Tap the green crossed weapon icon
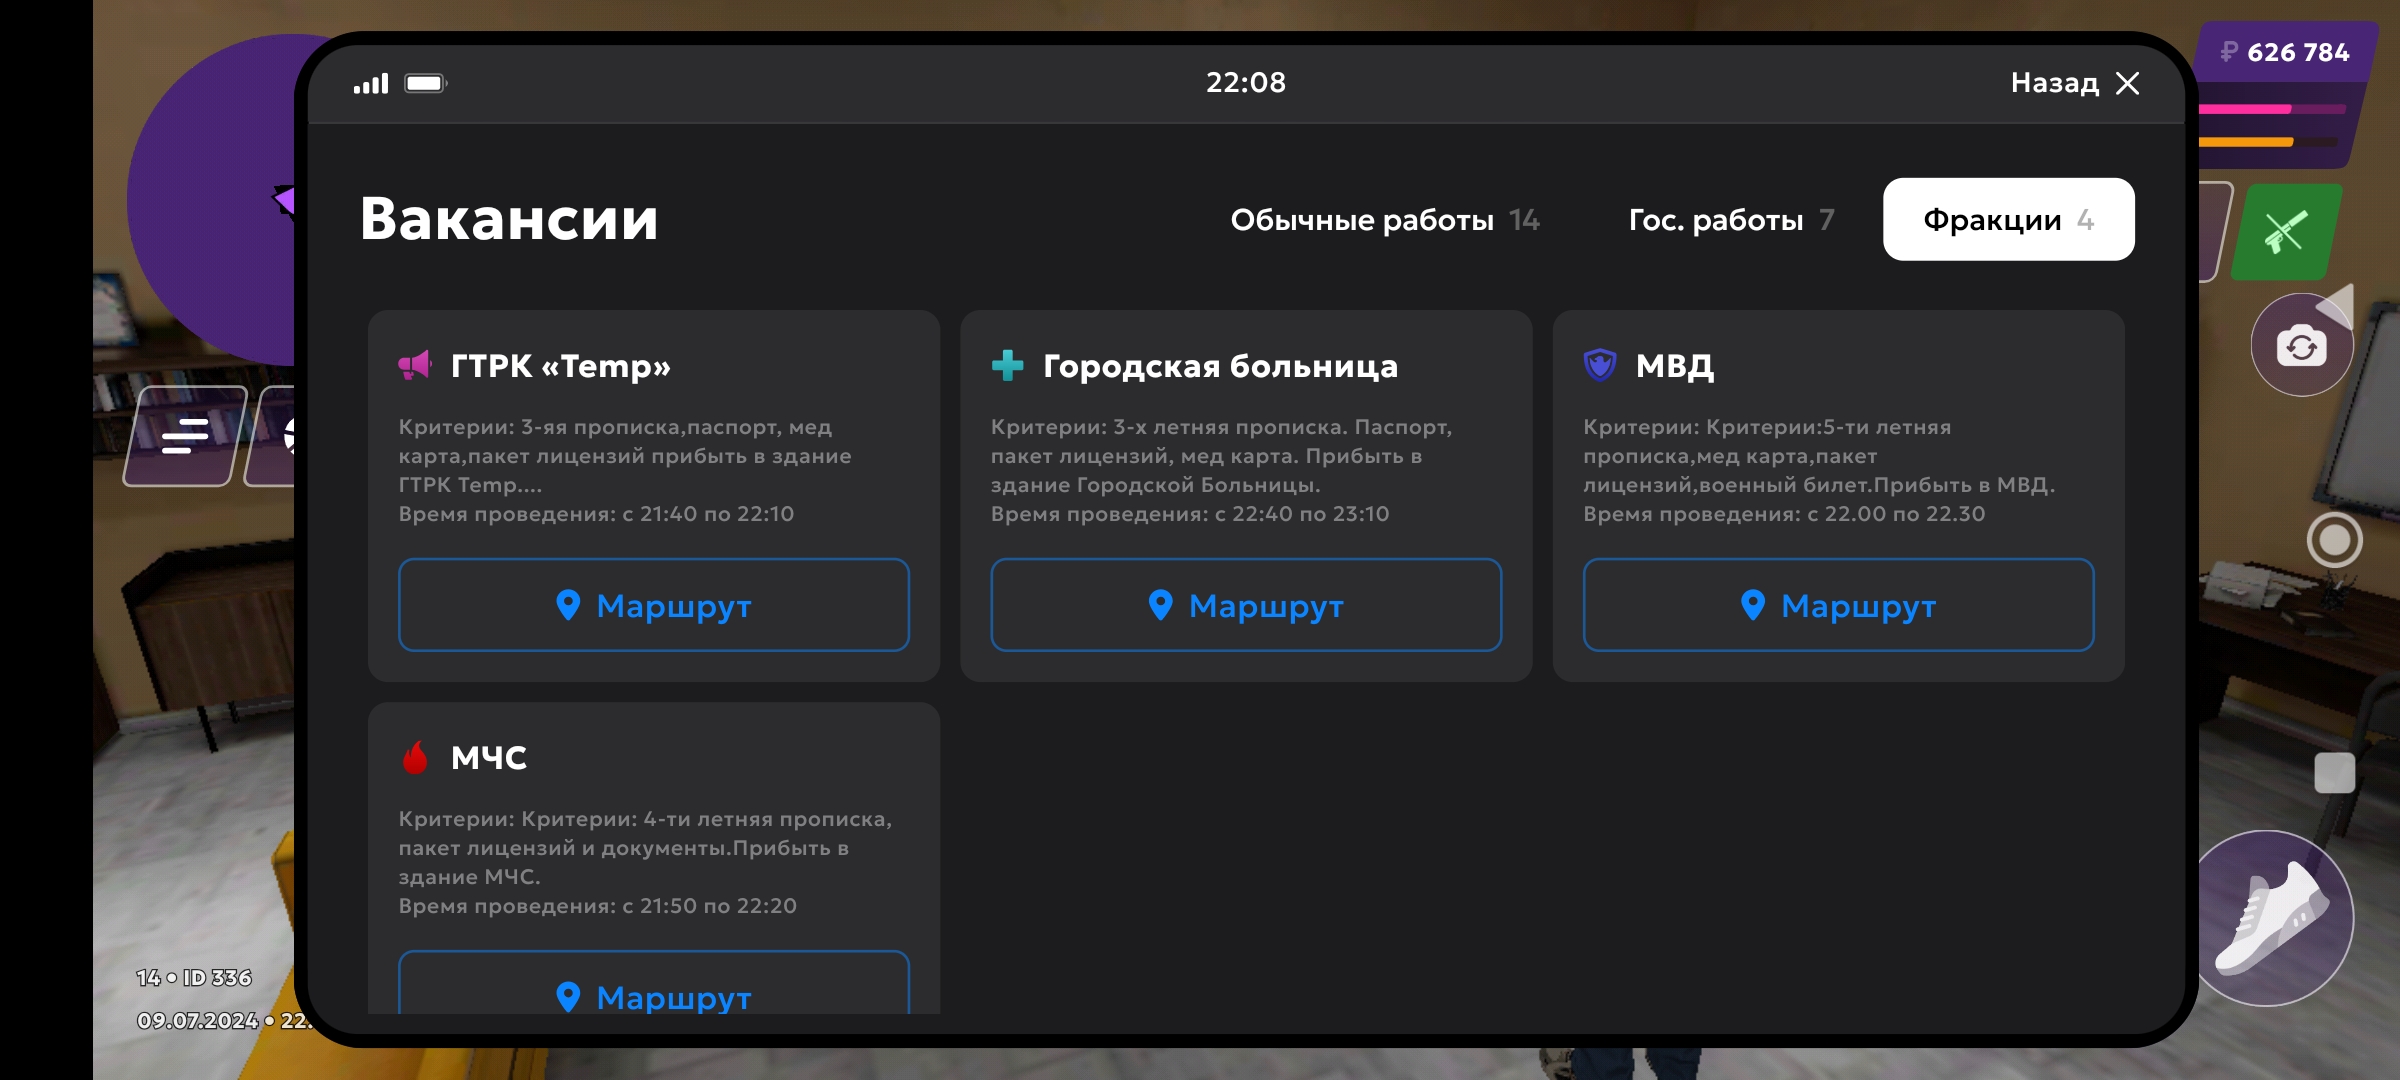 [2285, 231]
